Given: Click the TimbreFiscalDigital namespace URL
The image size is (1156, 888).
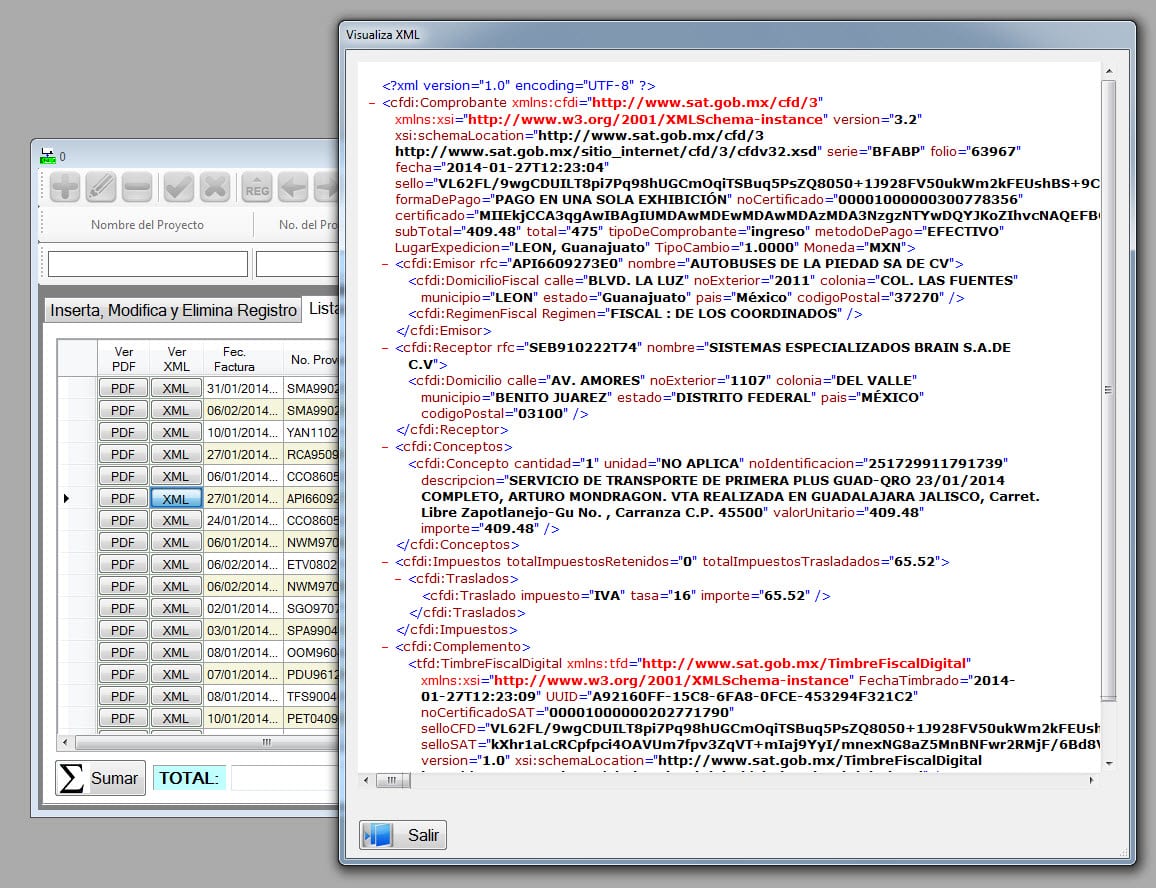Looking at the screenshot, I should (x=804, y=663).
